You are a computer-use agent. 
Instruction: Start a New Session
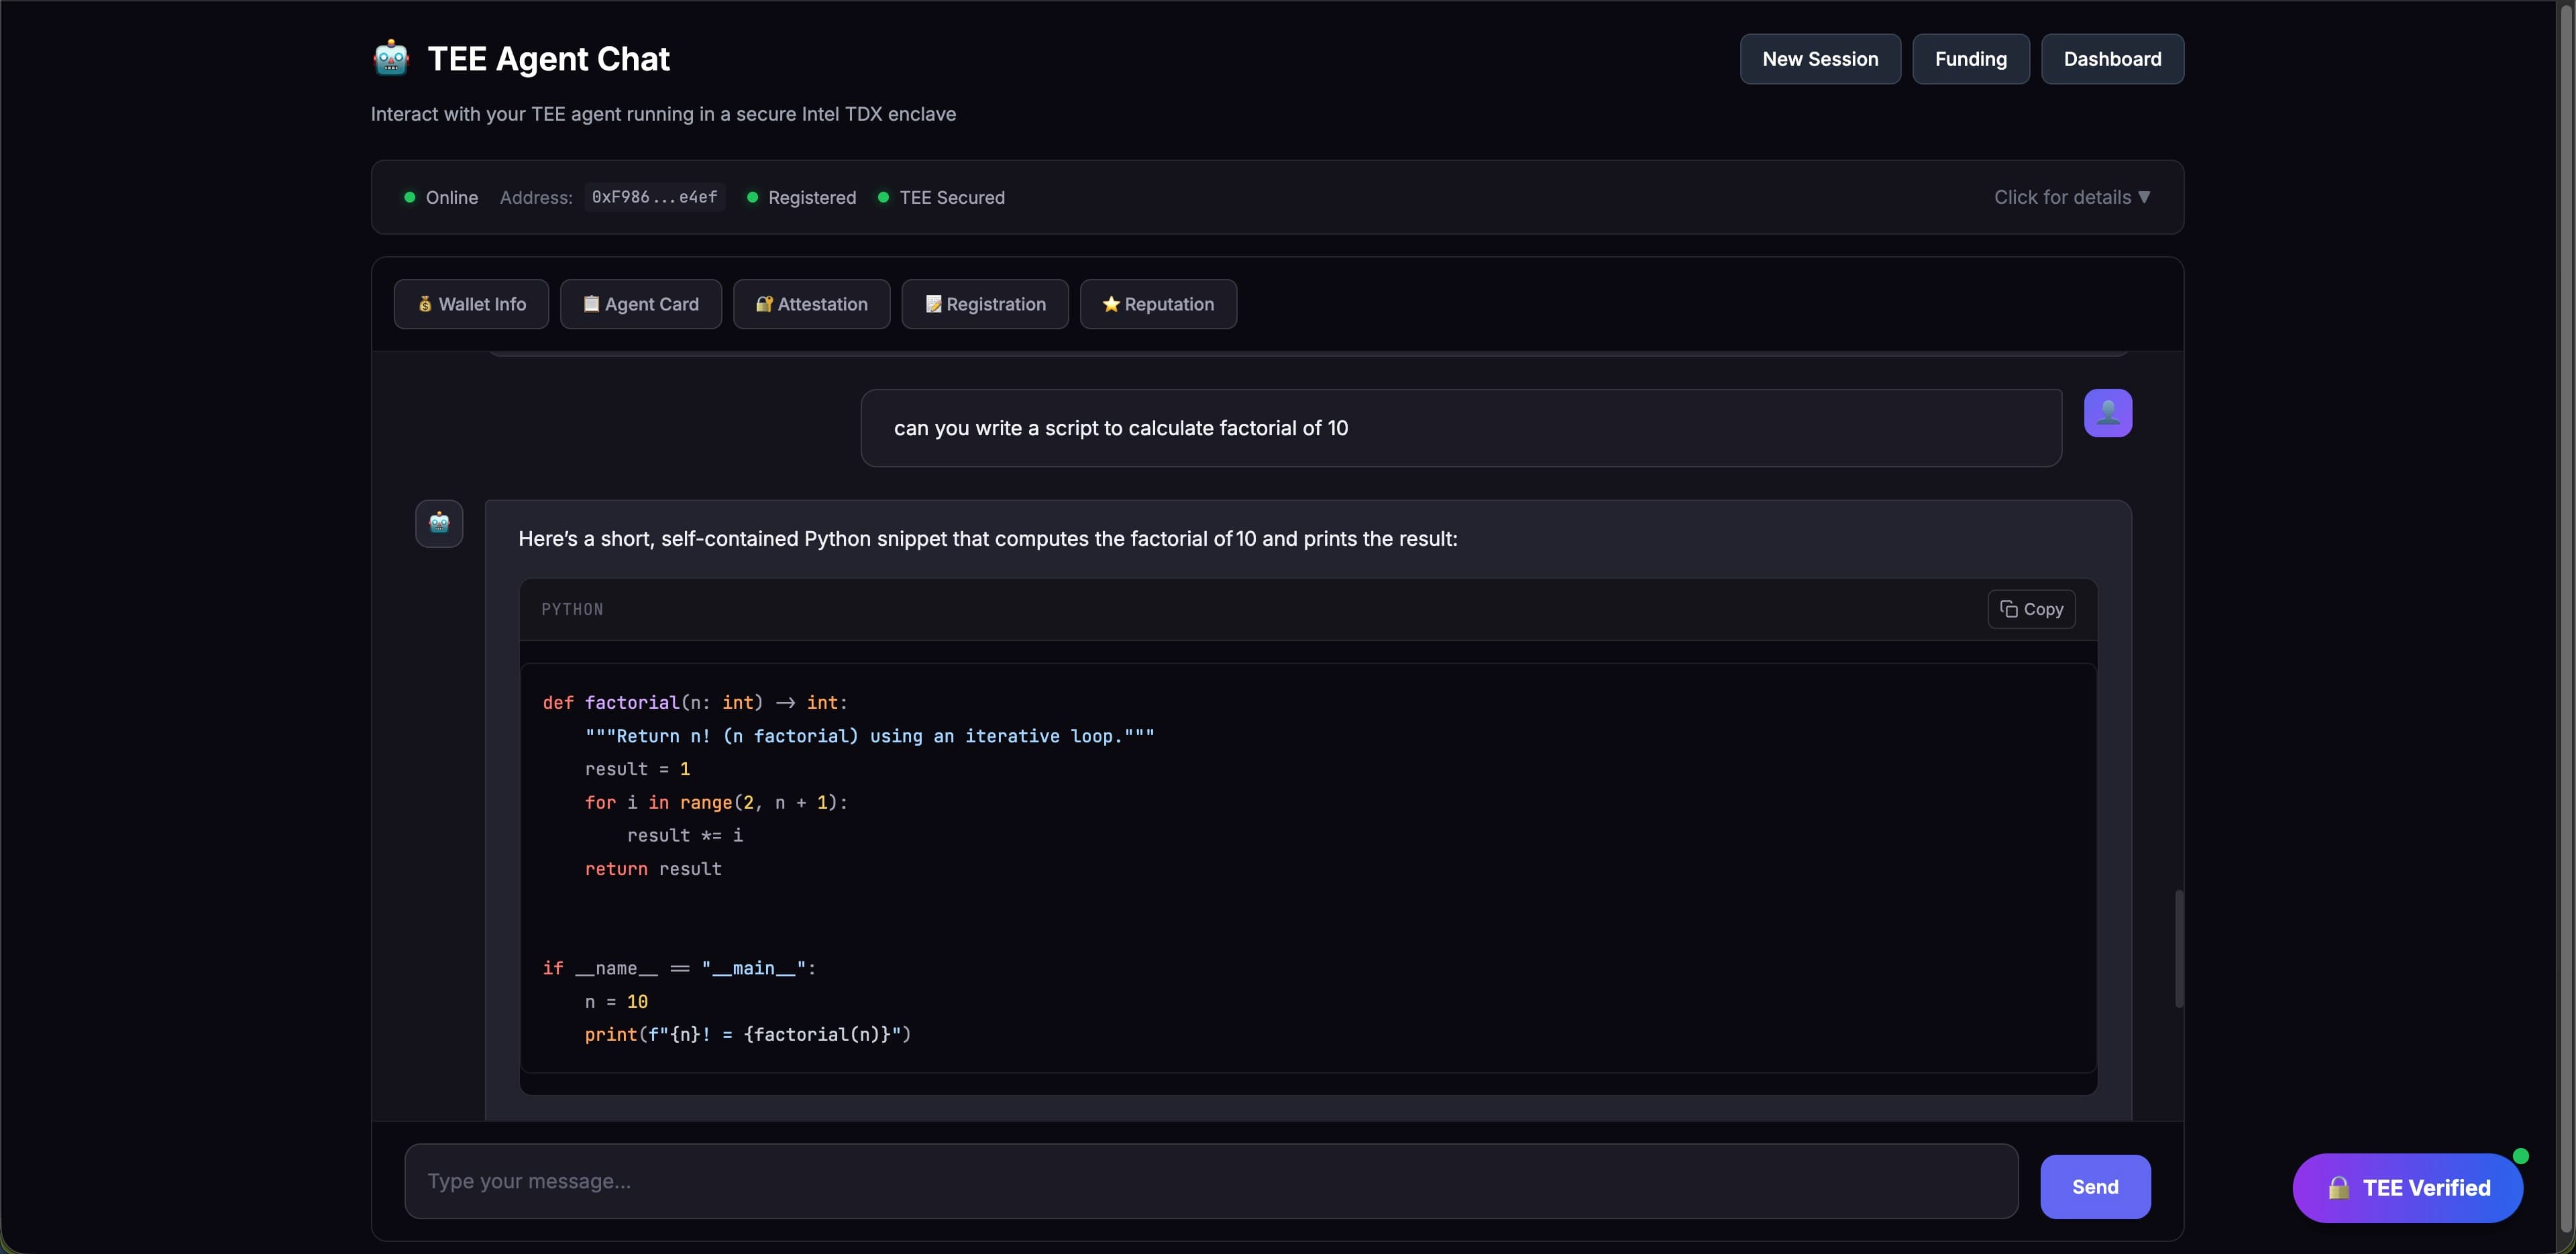click(x=1819, y=59)
